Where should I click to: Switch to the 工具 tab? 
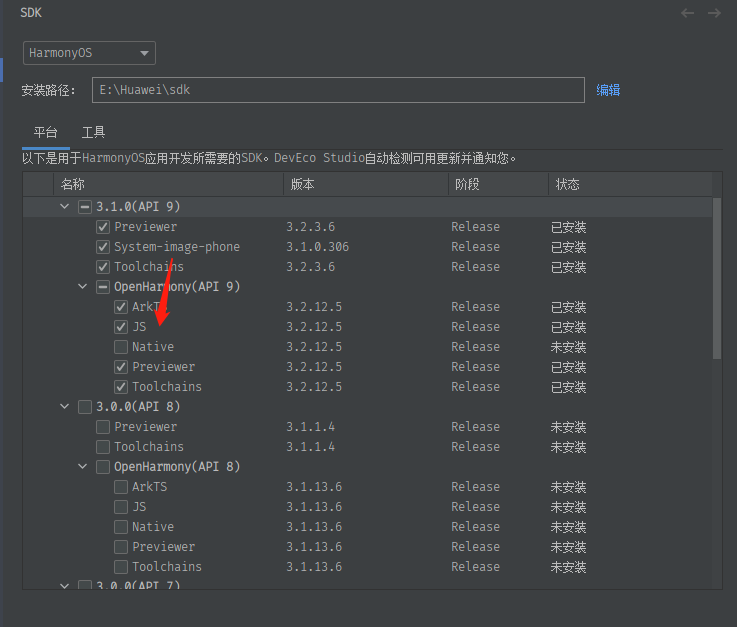93,133
